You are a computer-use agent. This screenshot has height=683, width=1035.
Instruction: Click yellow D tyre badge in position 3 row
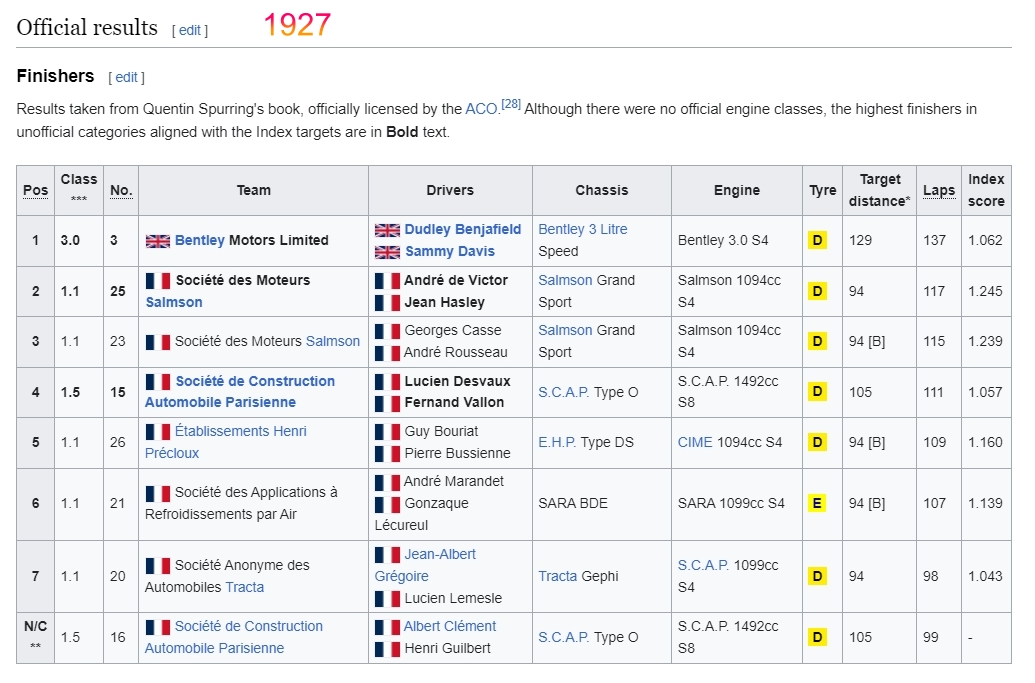click(x=818, y=341)
